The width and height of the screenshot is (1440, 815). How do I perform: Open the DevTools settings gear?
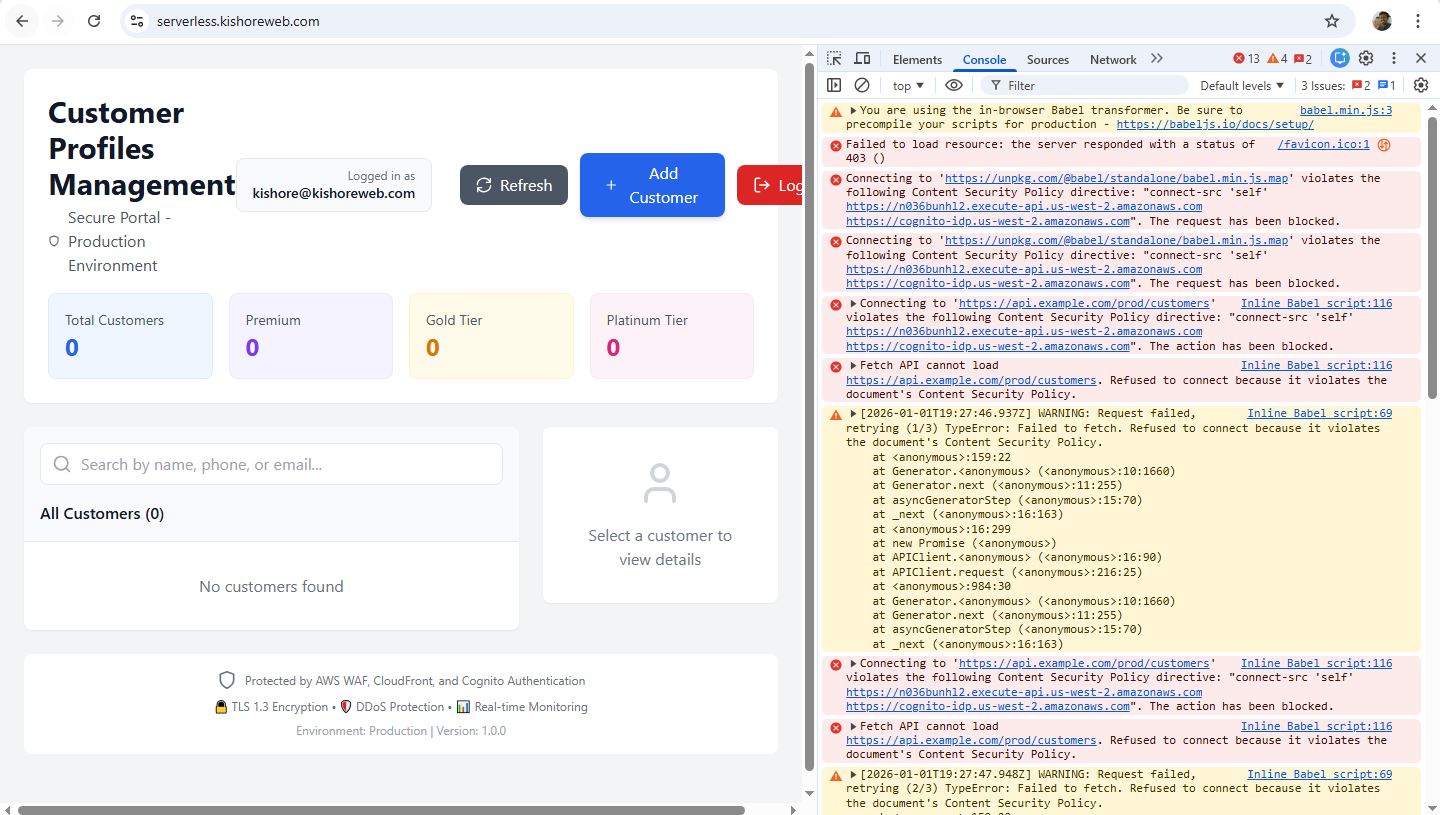[x=1366, y=59]
